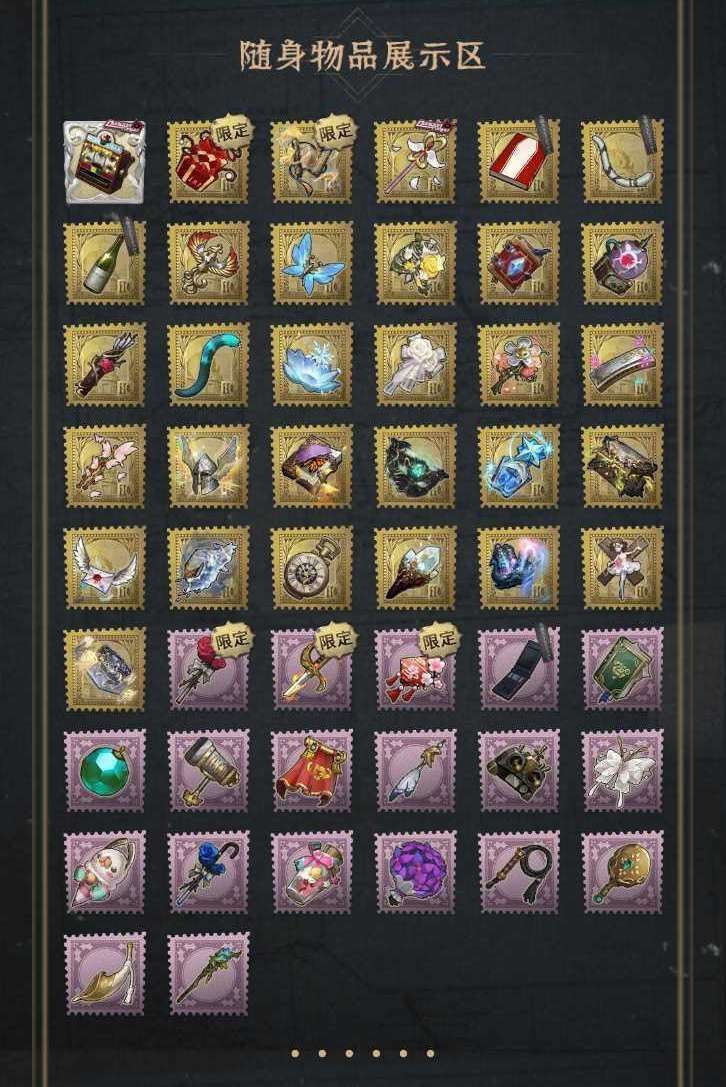This screenshot has height=1087, width=726.
Task: Select the slot machine accessory stamp
Action: pos(105,162)
